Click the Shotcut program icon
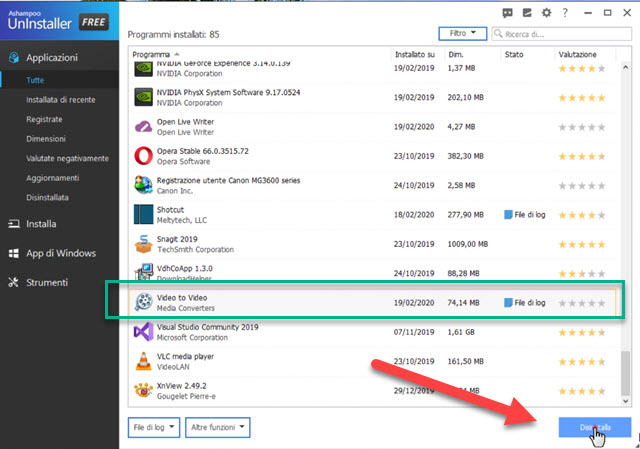This screenshot has width=640, height=449. (144, 215)
